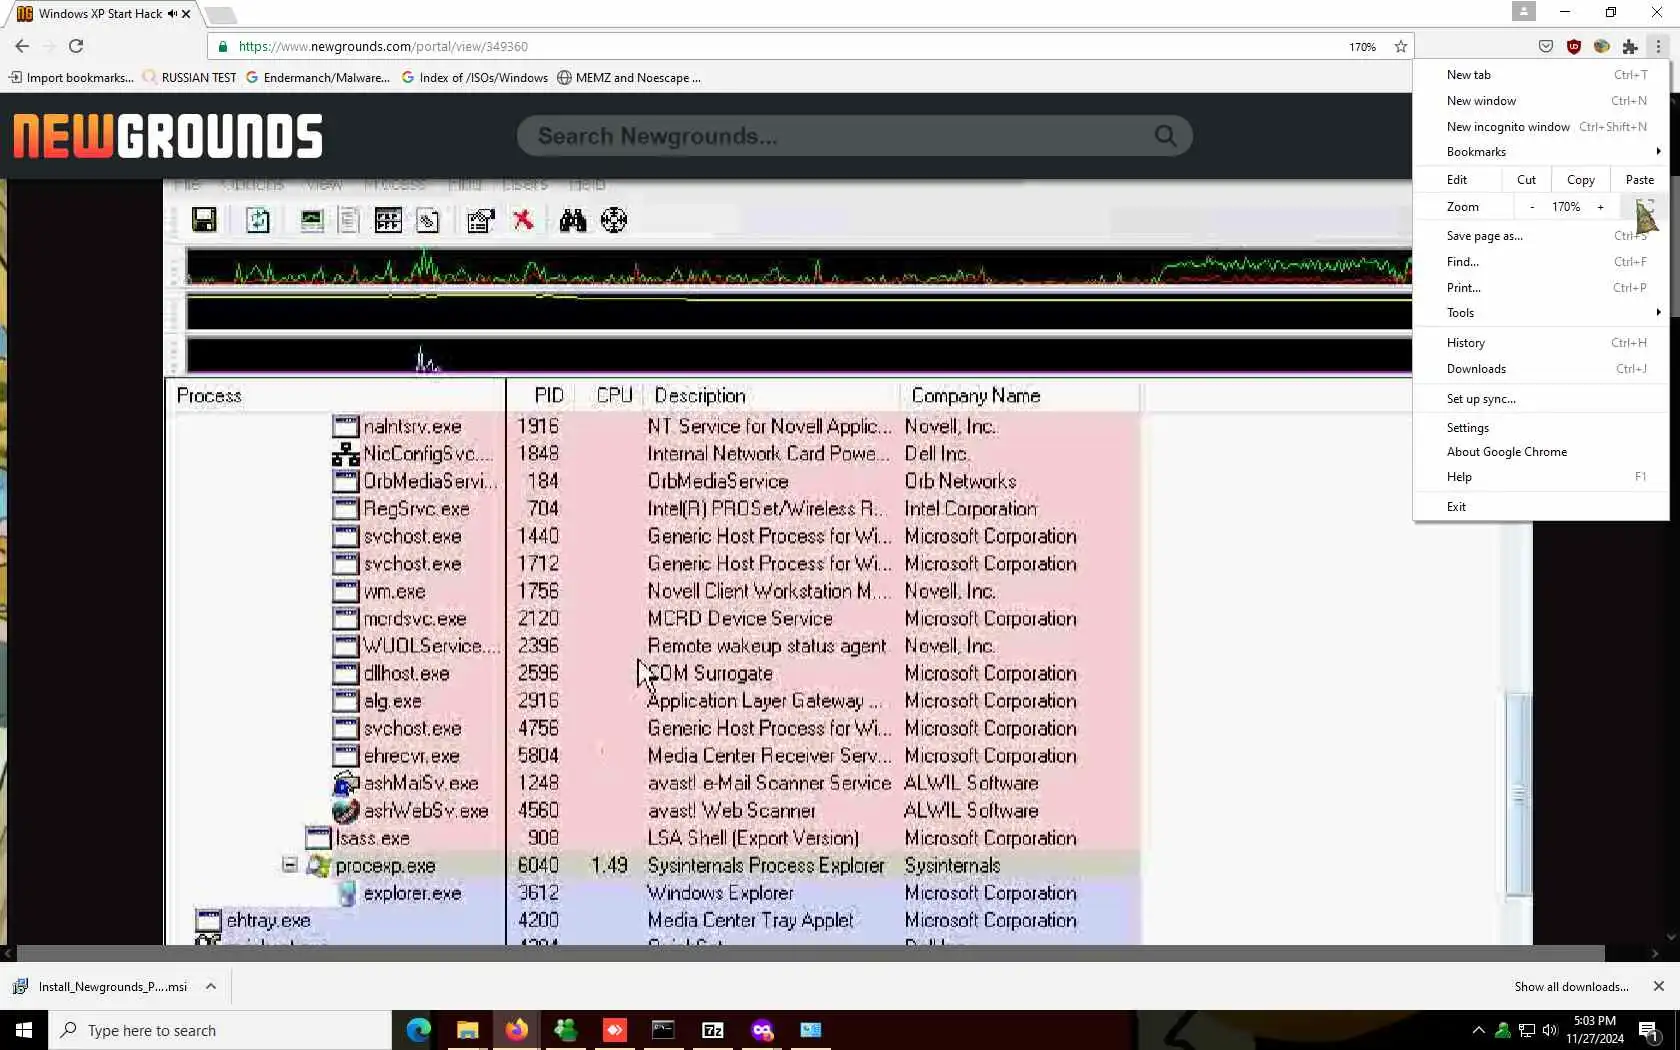Show hidden system tray icons

[x=1478, y=1030]
